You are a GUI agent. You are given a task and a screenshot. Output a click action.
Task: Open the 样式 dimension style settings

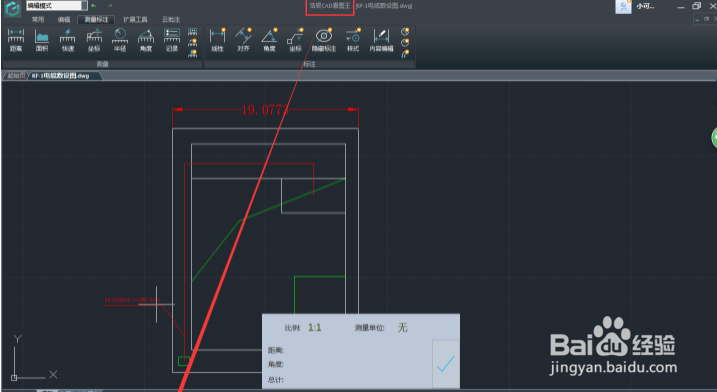(x=353, y=40)
